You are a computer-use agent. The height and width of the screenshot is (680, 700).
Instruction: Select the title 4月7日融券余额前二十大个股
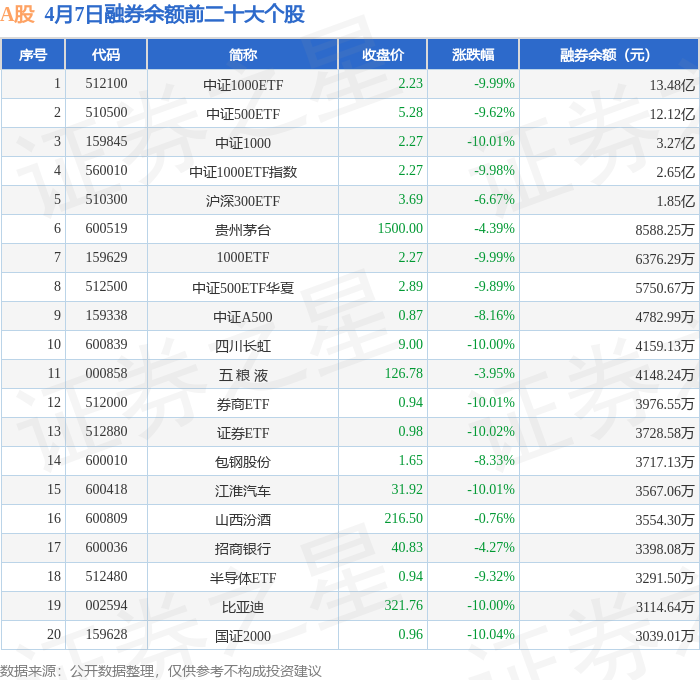[x=174, y=14]
